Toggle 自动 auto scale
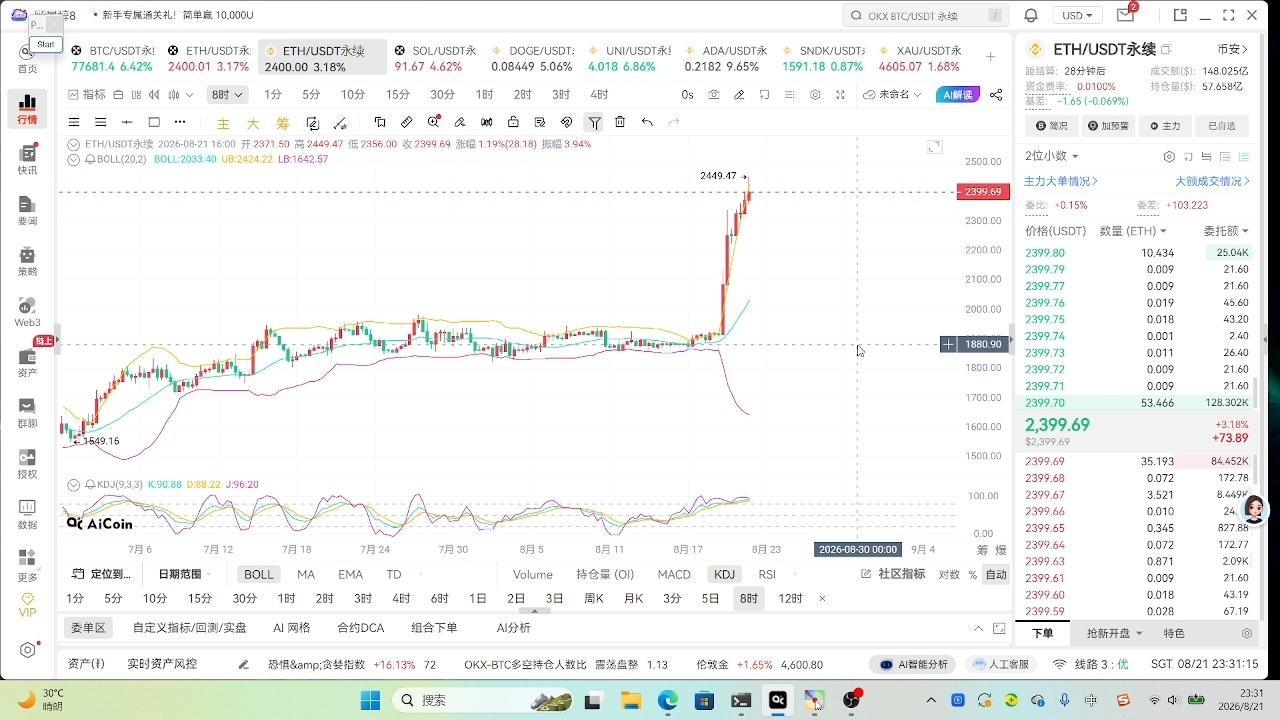 click(996, 575)
